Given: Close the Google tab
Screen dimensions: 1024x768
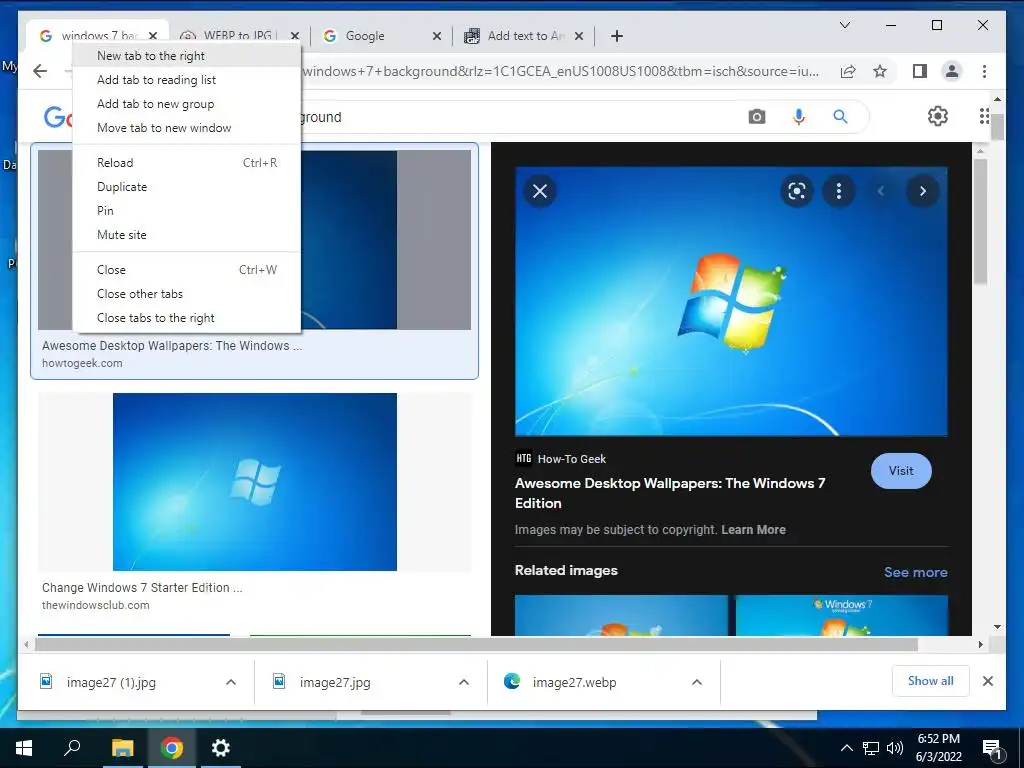Looking at the screenshot, I should (x=437, y=37).
